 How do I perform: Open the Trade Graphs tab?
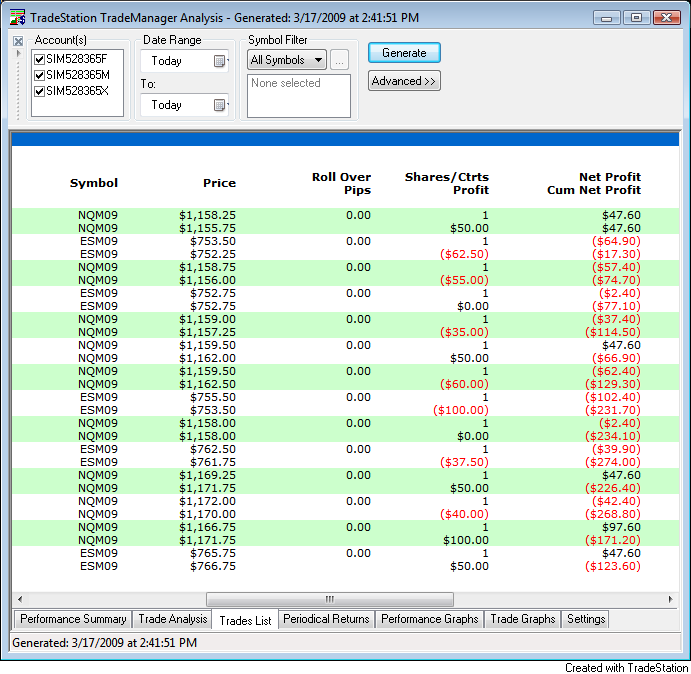tap(523, 619)
